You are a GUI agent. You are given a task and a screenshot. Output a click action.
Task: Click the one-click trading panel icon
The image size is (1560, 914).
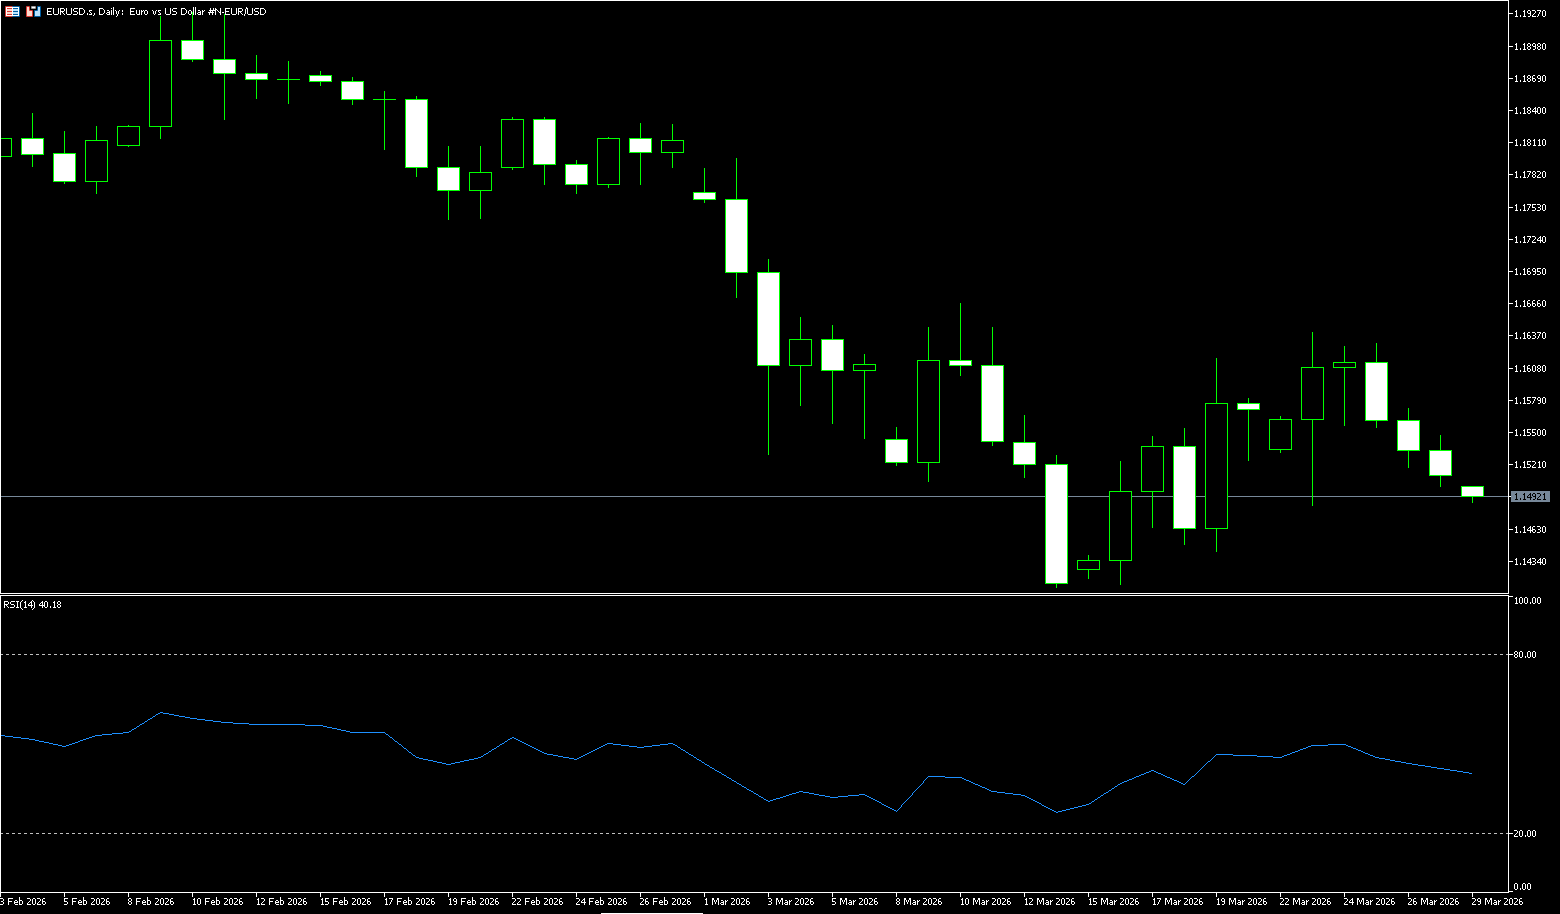tap(13, 11)
